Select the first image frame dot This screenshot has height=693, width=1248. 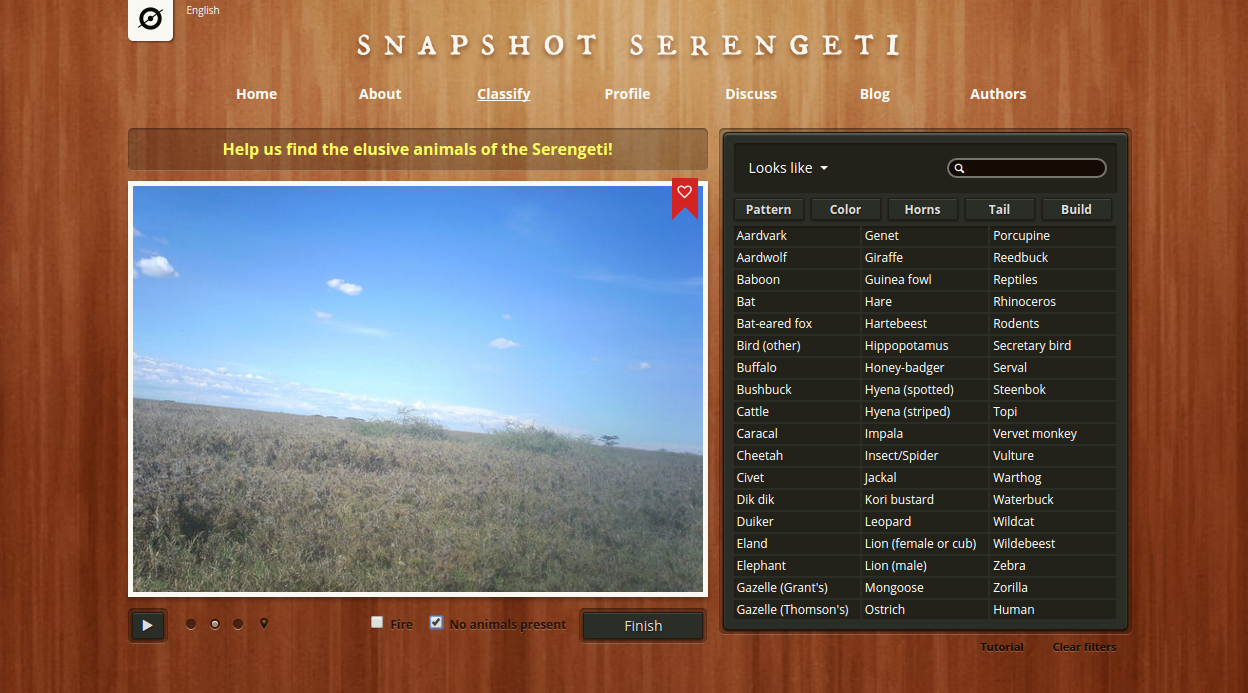[191, 624]
